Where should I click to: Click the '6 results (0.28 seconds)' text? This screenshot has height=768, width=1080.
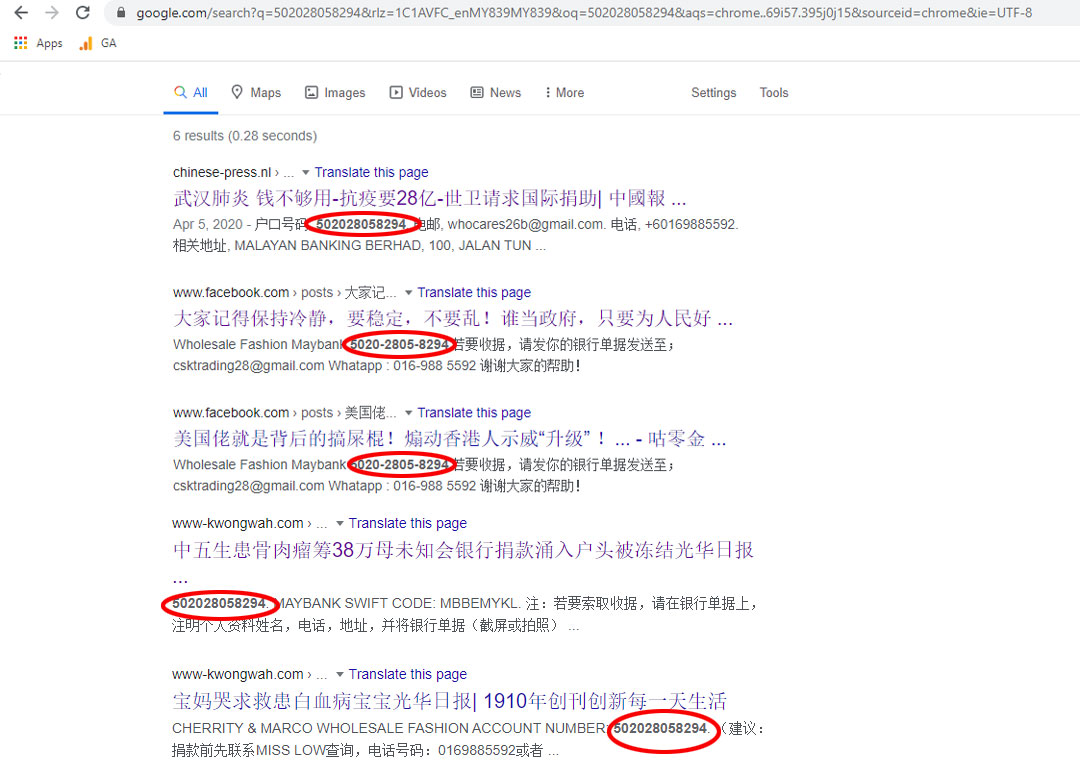(x=245, y=136)
